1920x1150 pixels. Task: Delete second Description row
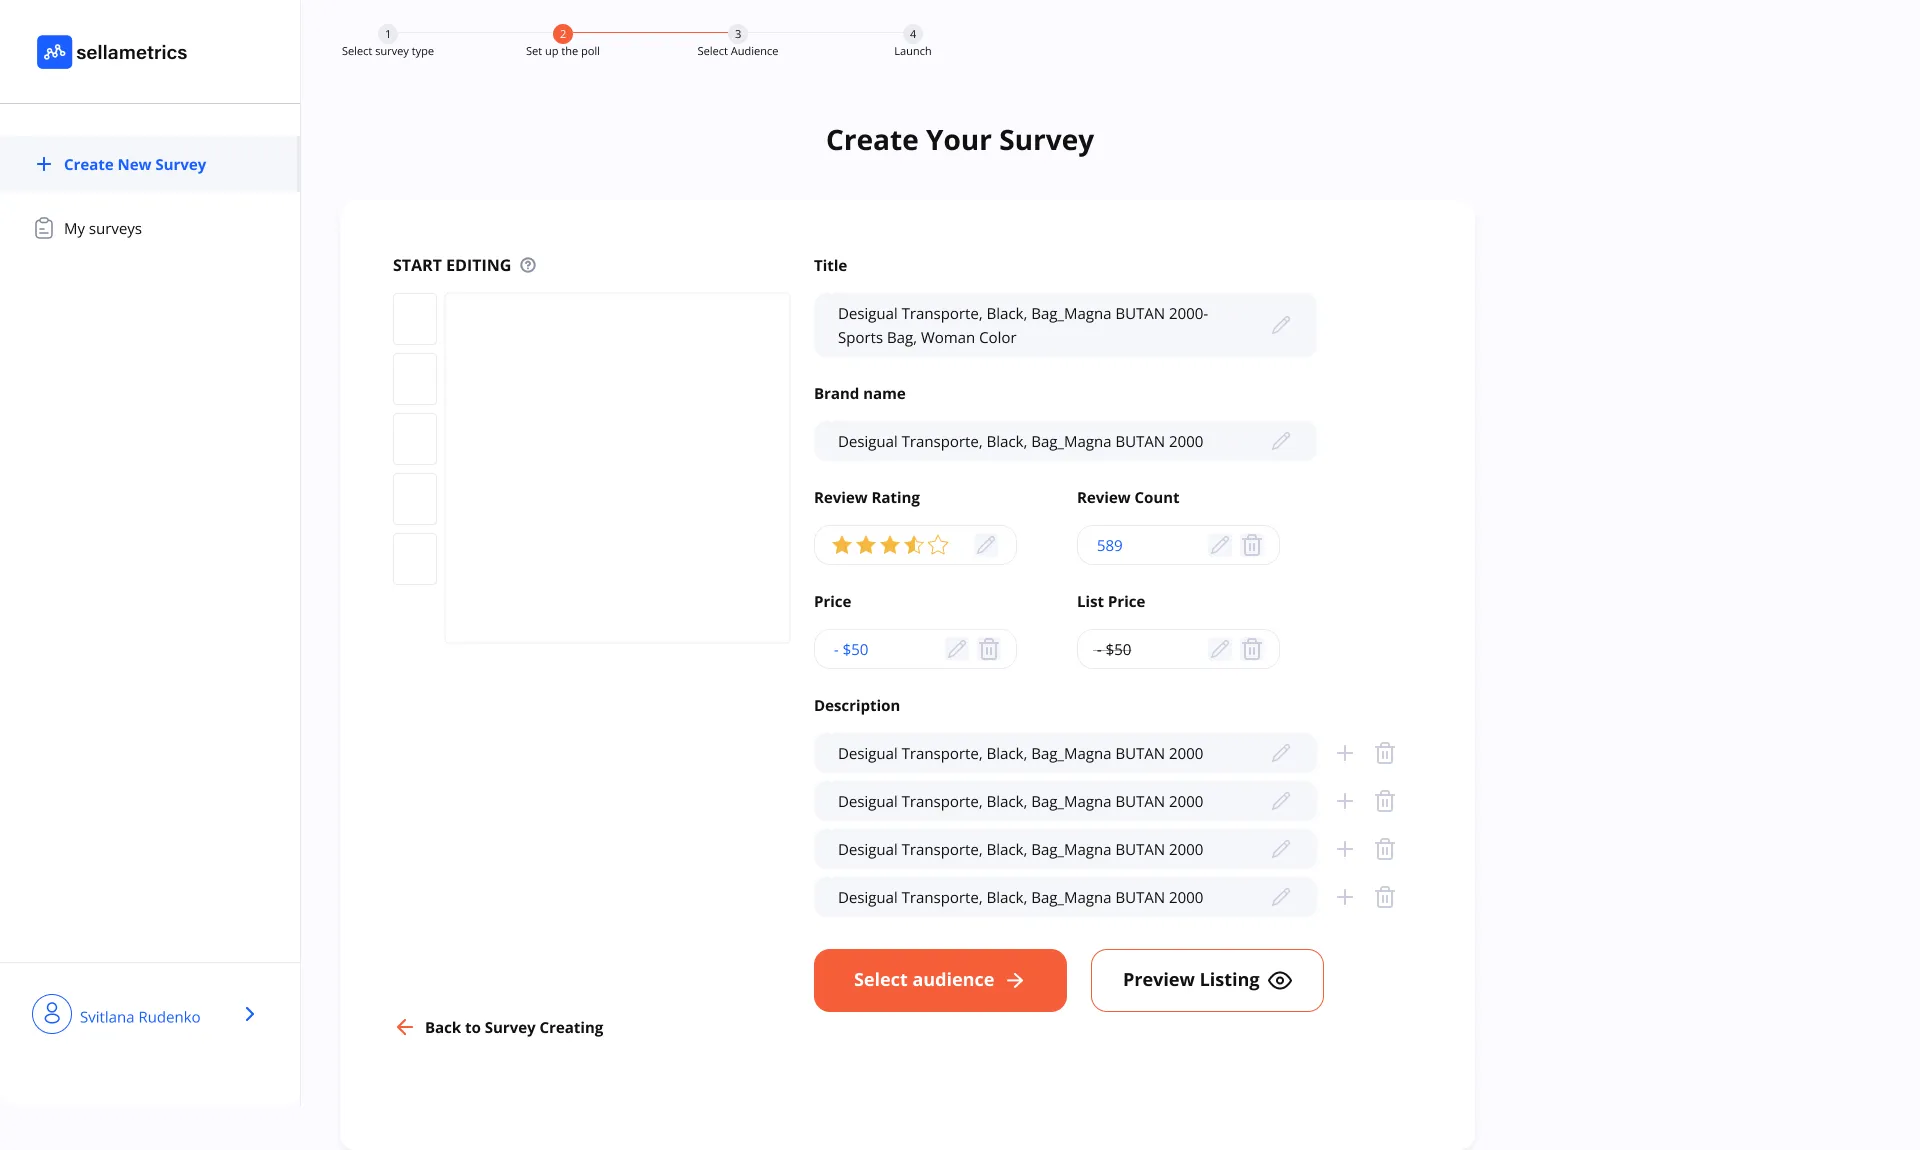pyautogui.click(x=1385, y=801)
